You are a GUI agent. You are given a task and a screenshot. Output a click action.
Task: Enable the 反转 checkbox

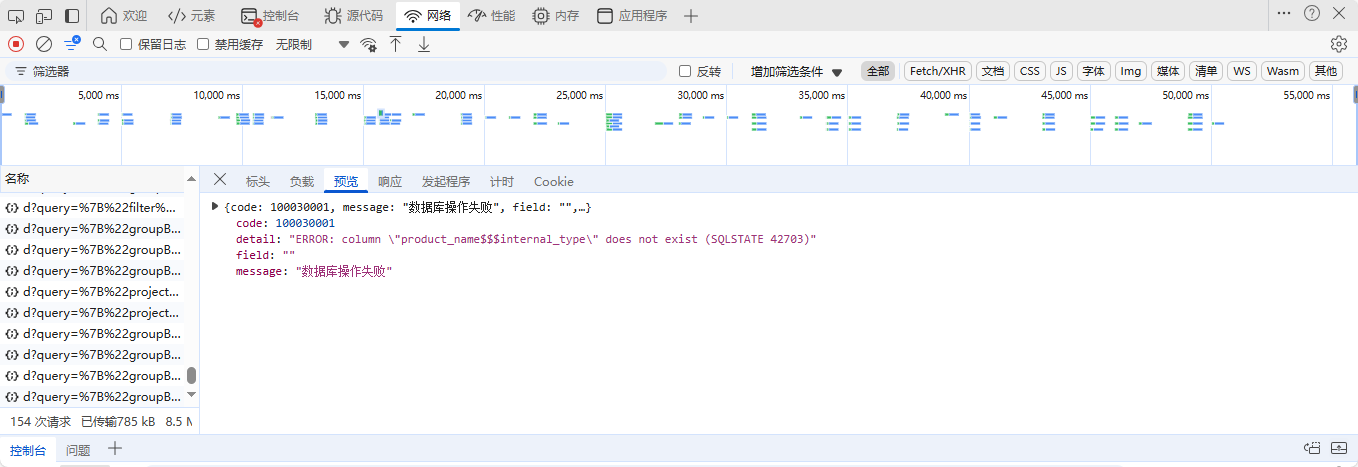click(x=685, y=71)
